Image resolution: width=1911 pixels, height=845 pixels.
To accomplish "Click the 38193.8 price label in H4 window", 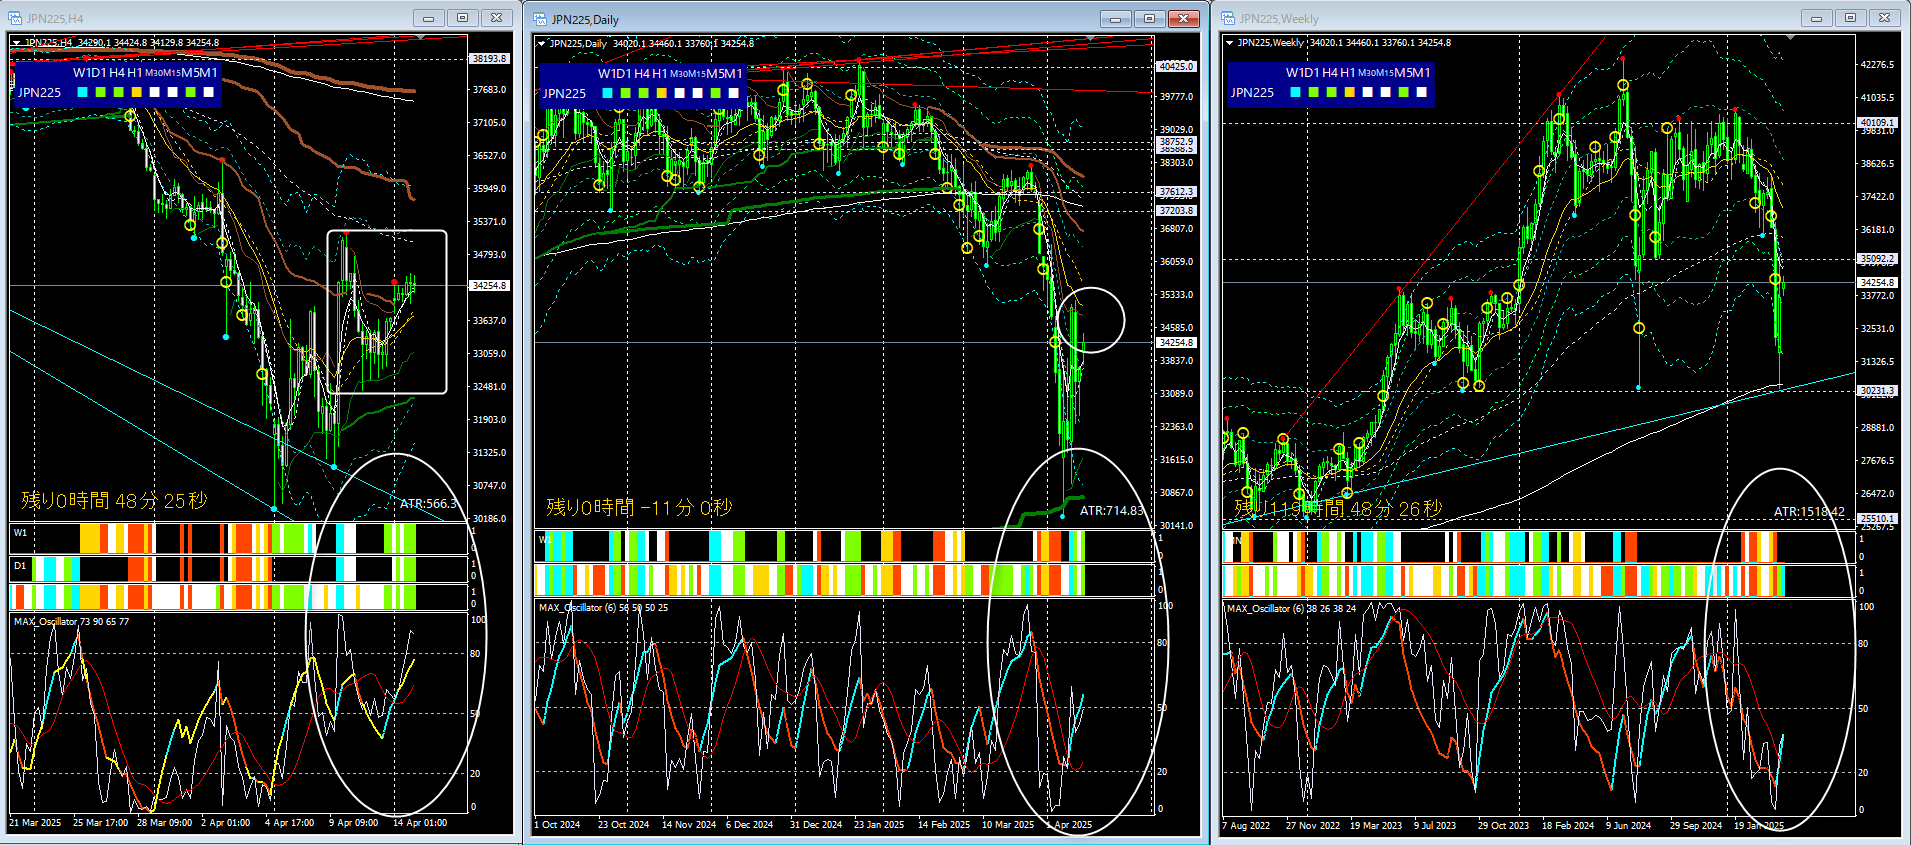I will 489,59.
